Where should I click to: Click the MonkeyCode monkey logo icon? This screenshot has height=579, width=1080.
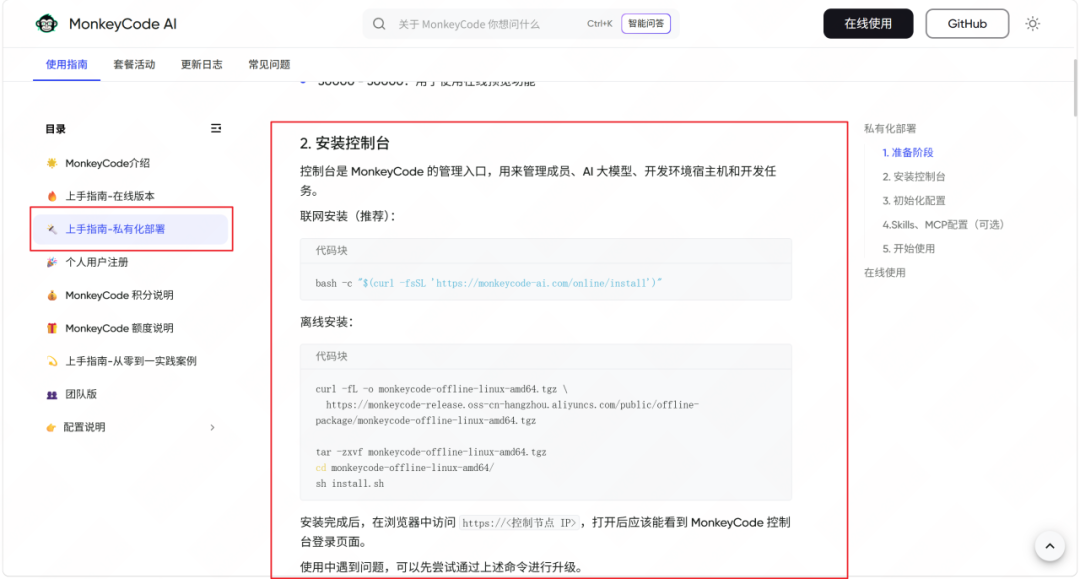pyautogui.click(x=47, y=24)
